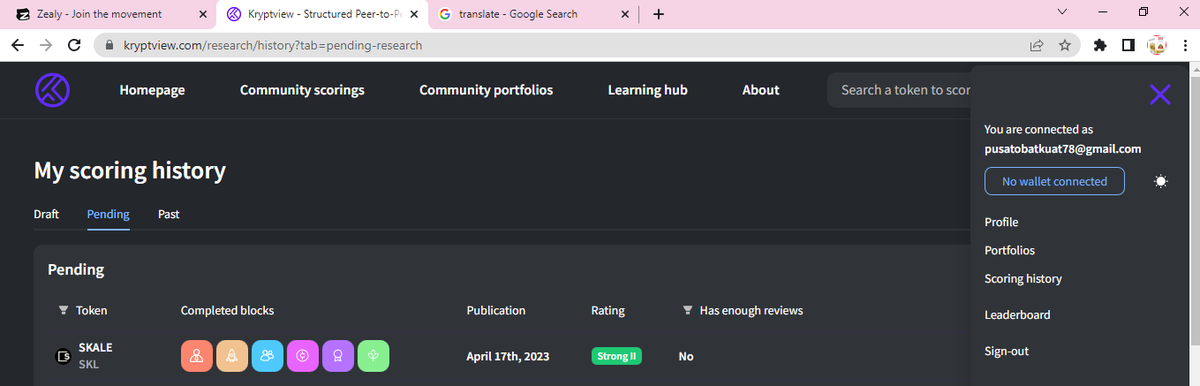The width and height of the screenshot is (1200, 386).
Task: Click the SKALE token name
Action: pos(95,347)
